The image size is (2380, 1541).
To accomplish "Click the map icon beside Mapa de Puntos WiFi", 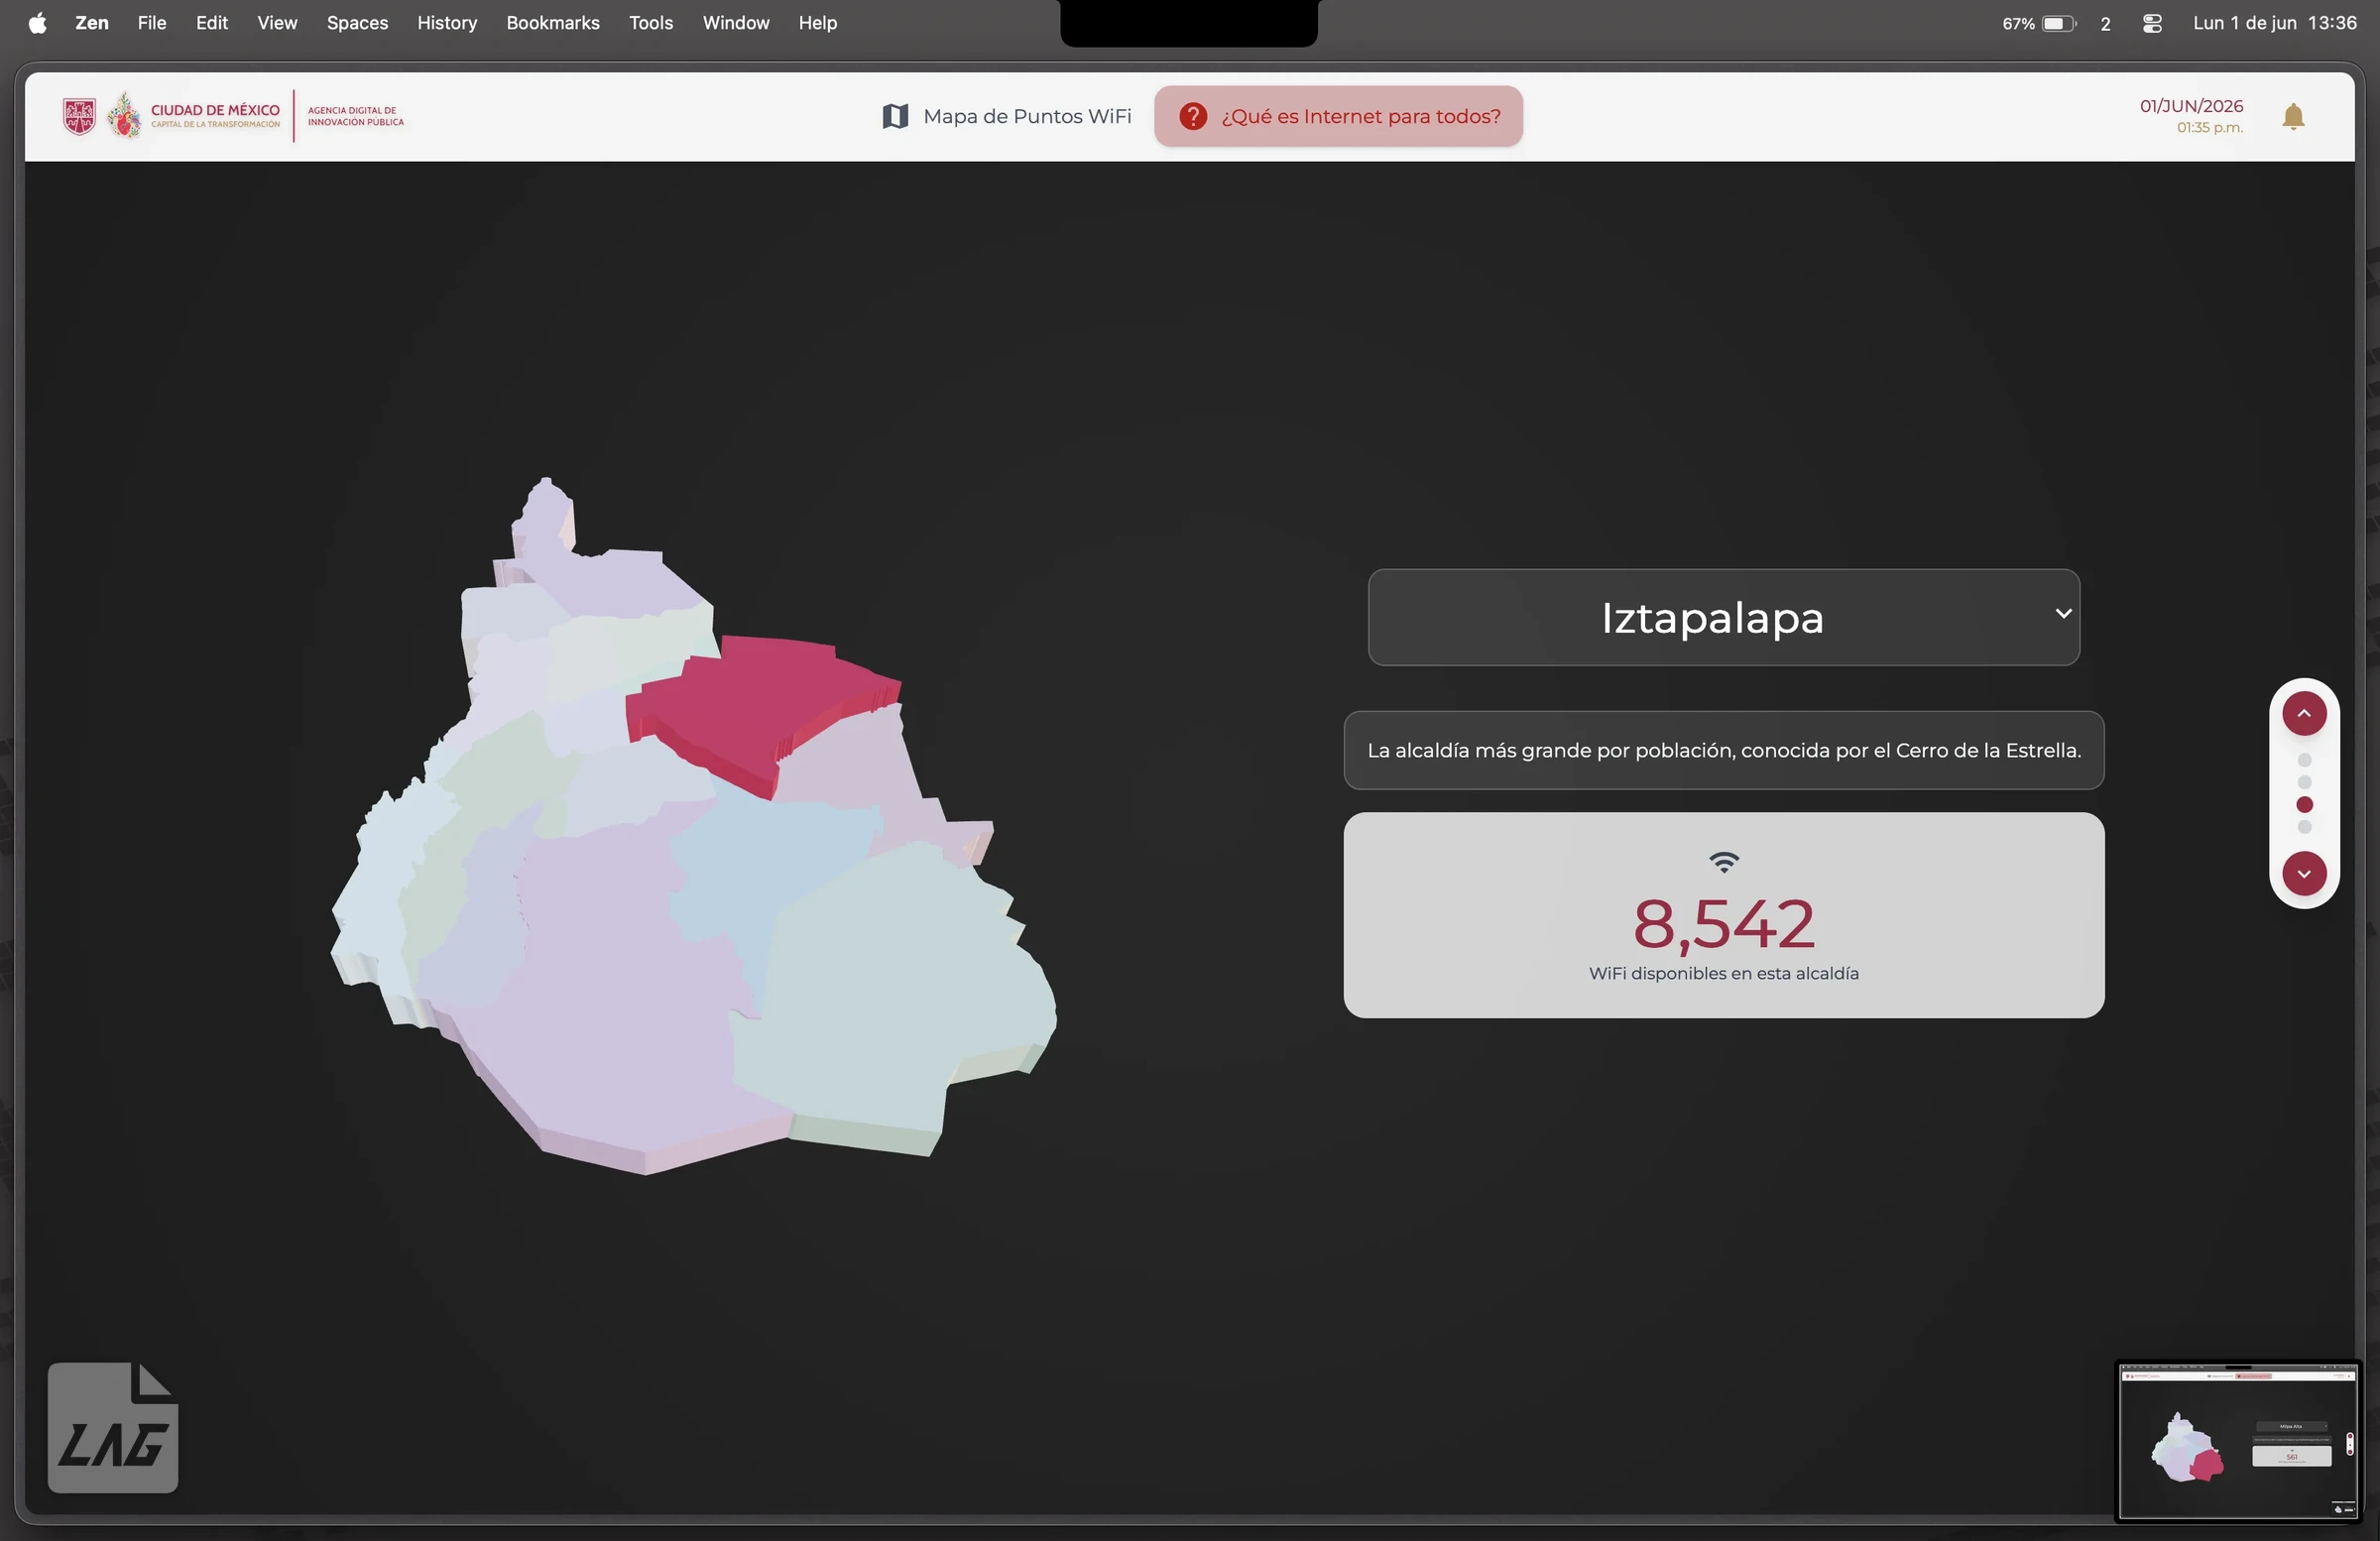I will pos(895,116).
